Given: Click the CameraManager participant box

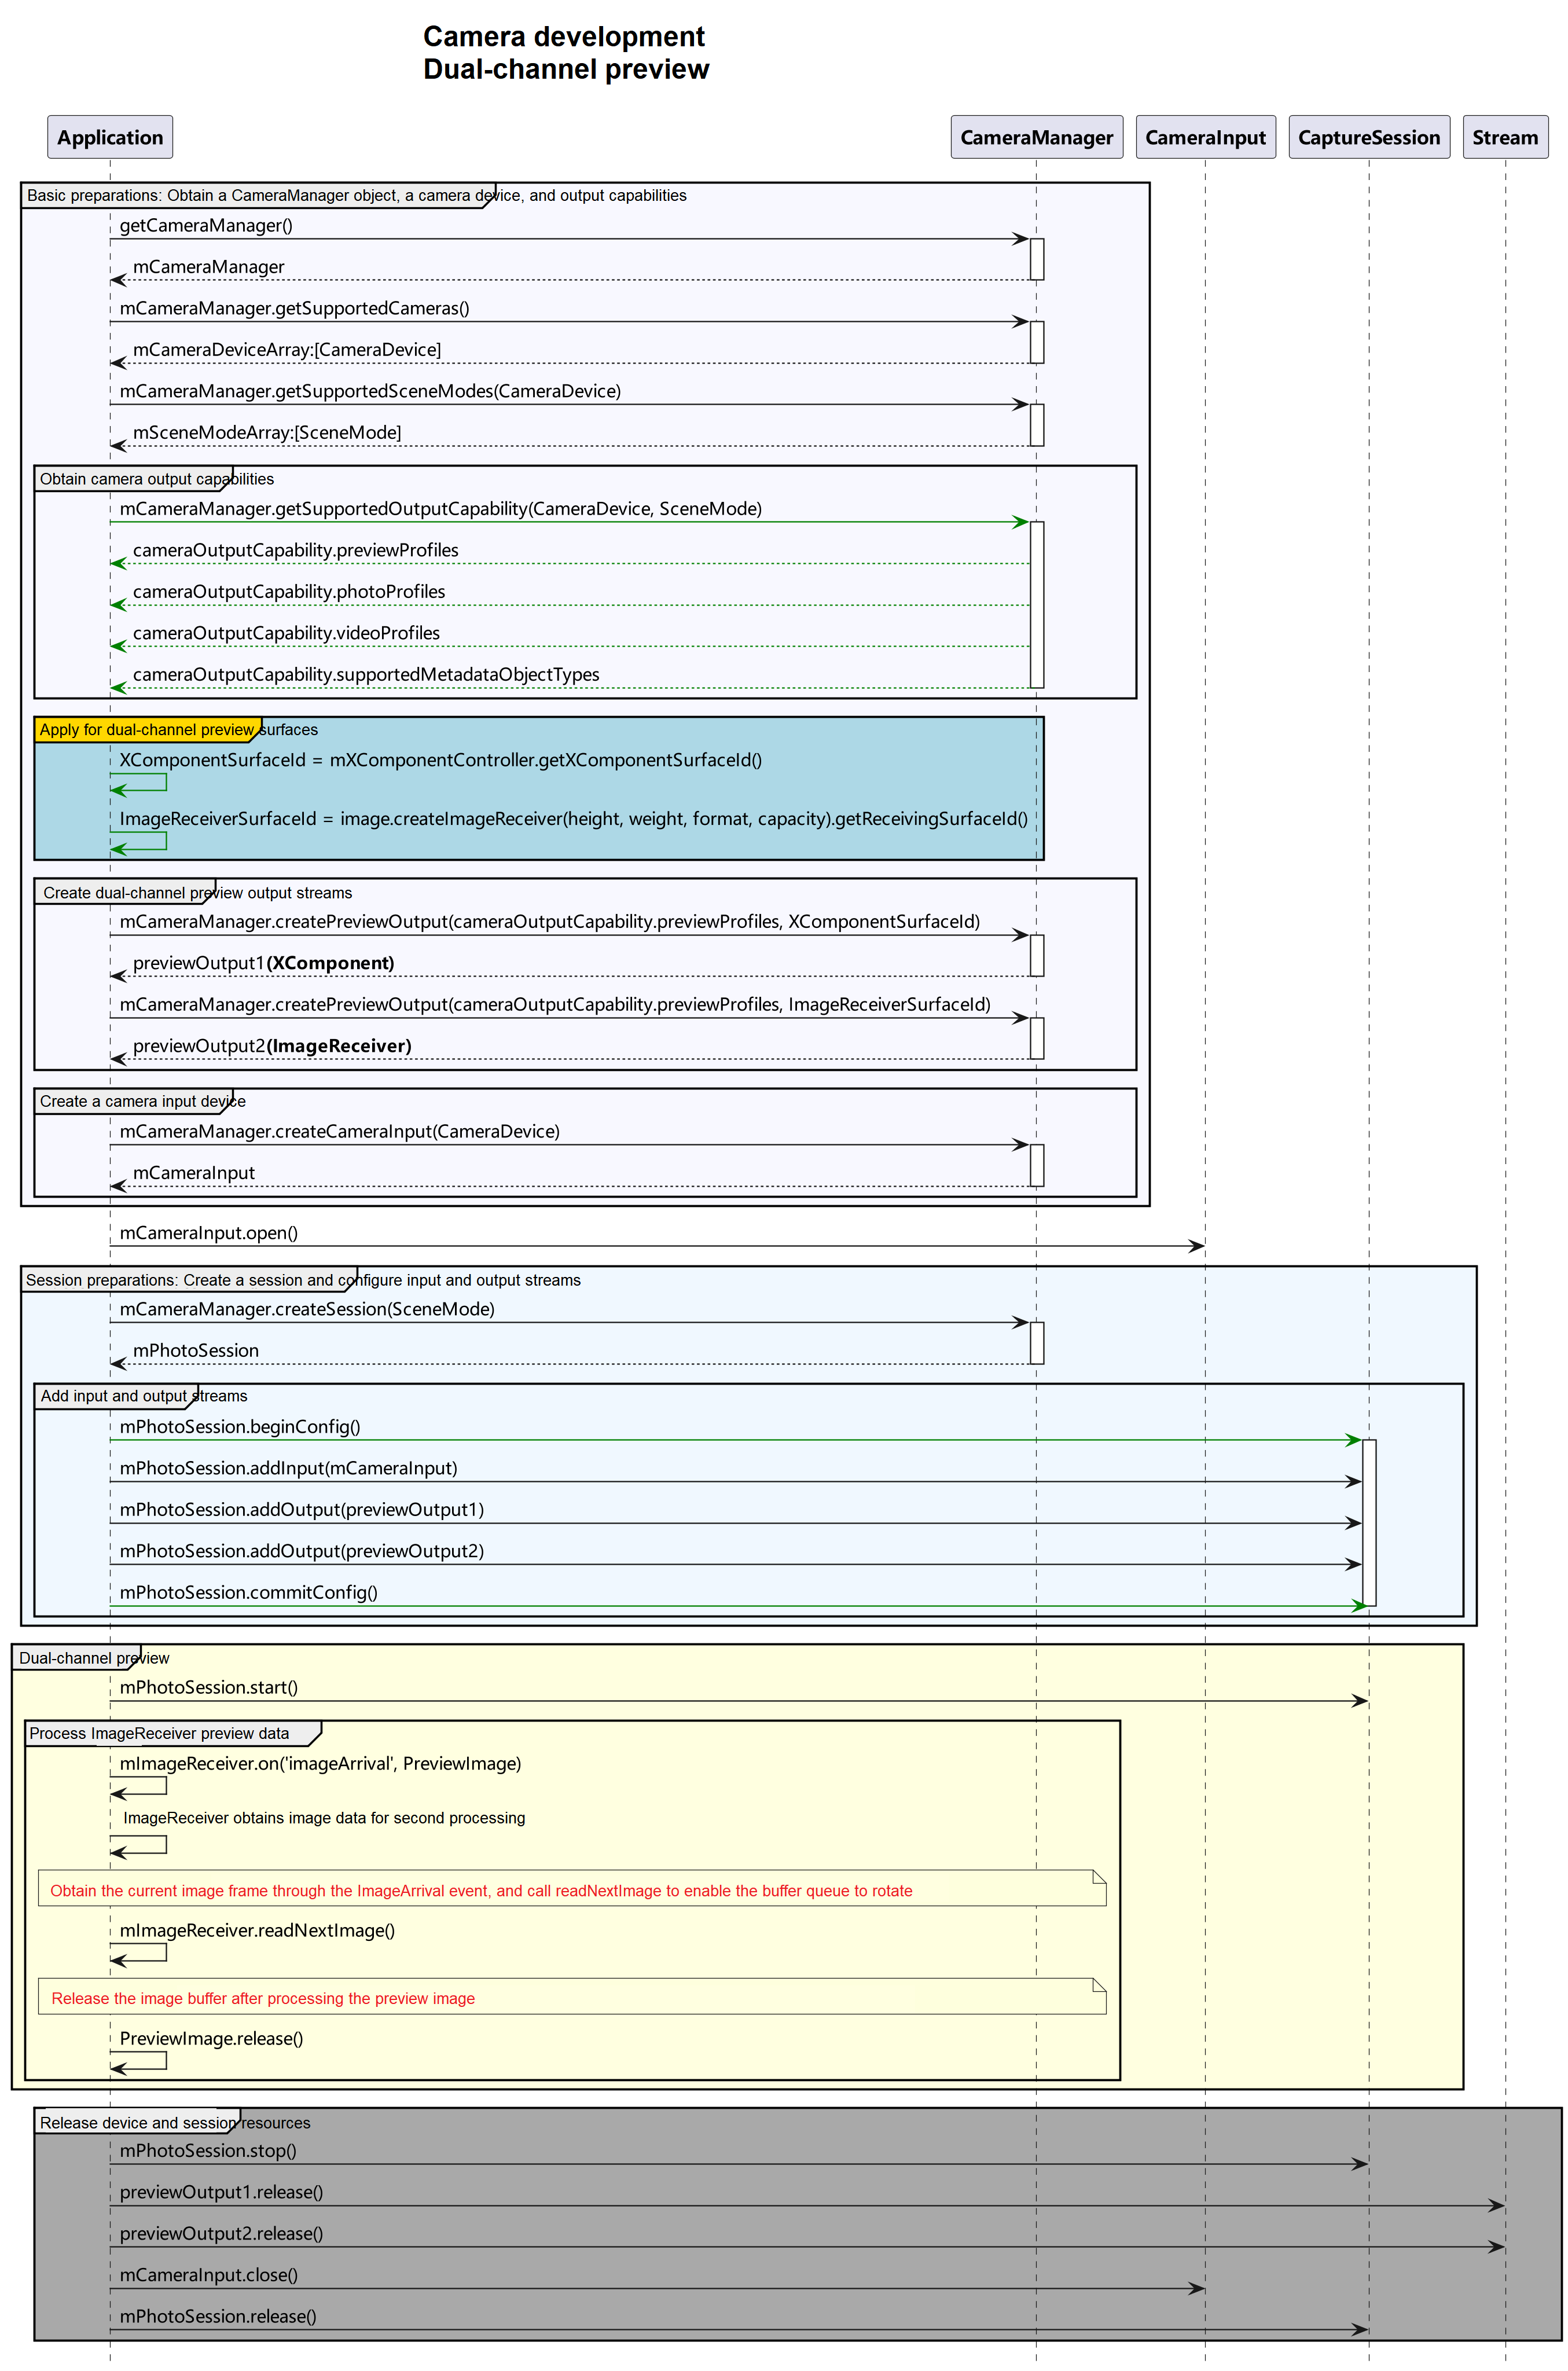Looking at the screenshot, I should (x=1036, y=137).
